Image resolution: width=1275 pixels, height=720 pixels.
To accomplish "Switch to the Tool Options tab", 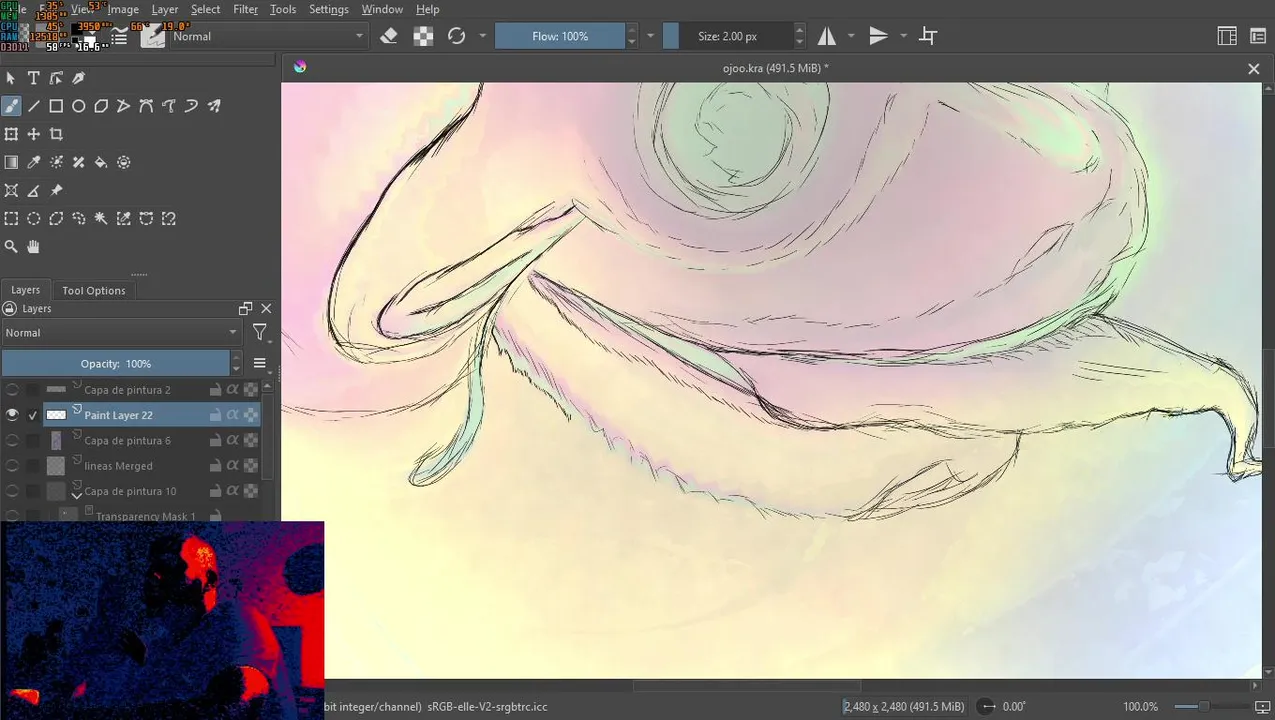I will [94, 290].
